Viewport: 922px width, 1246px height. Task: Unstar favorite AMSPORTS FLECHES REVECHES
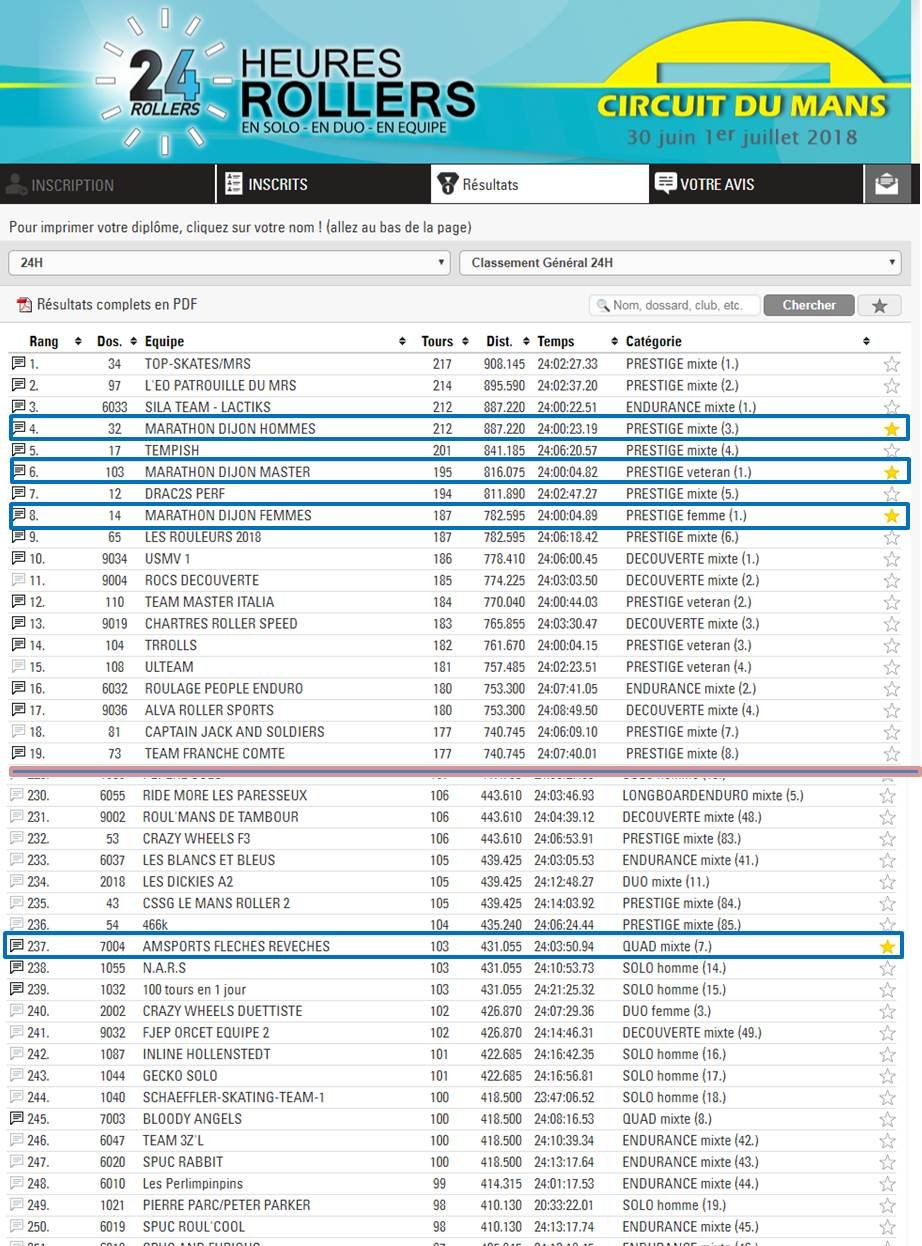coord(887,946)
